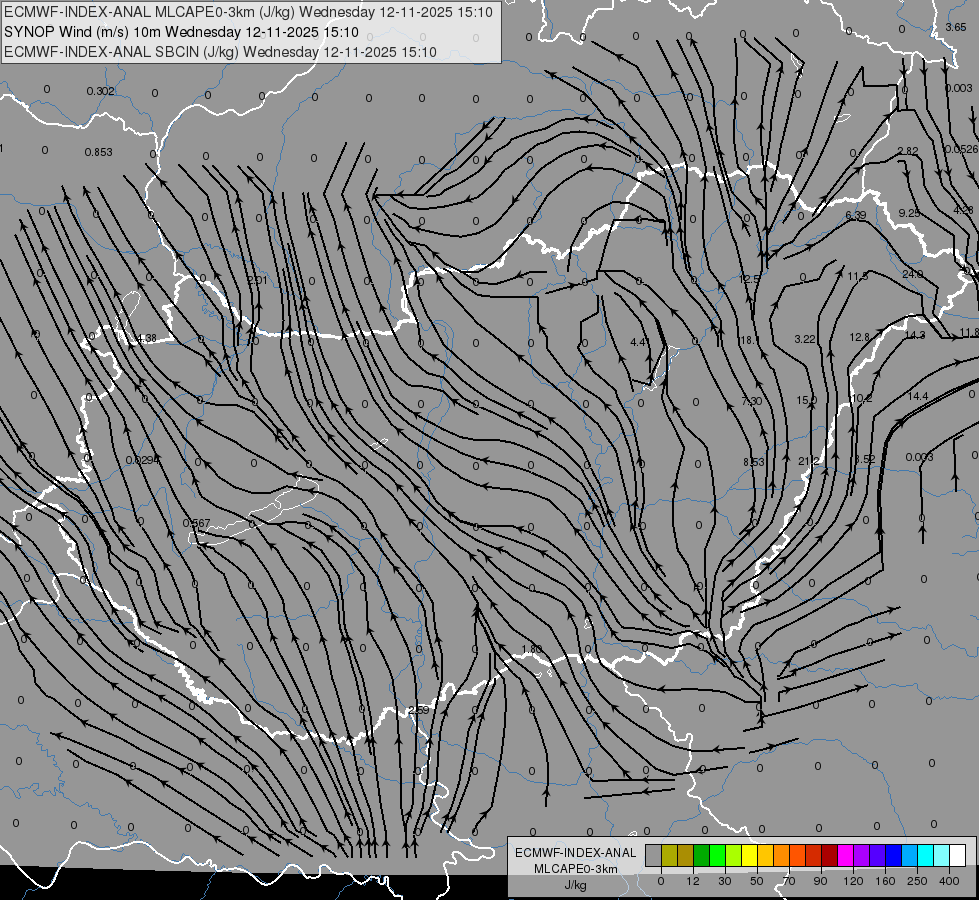The height and width of the screenshot is (900, 979).
Task: Click map value 2.01
Action: (x=257, y=280)
